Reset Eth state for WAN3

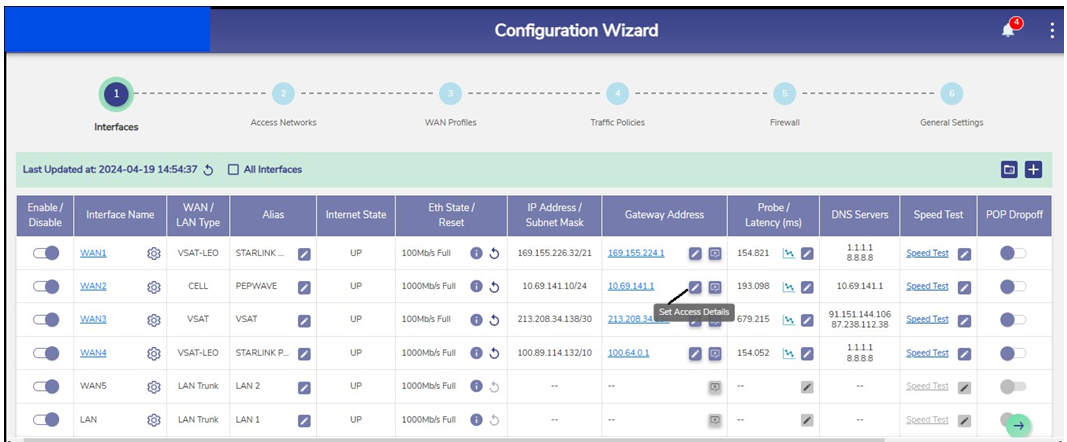(x=493, y=320)
